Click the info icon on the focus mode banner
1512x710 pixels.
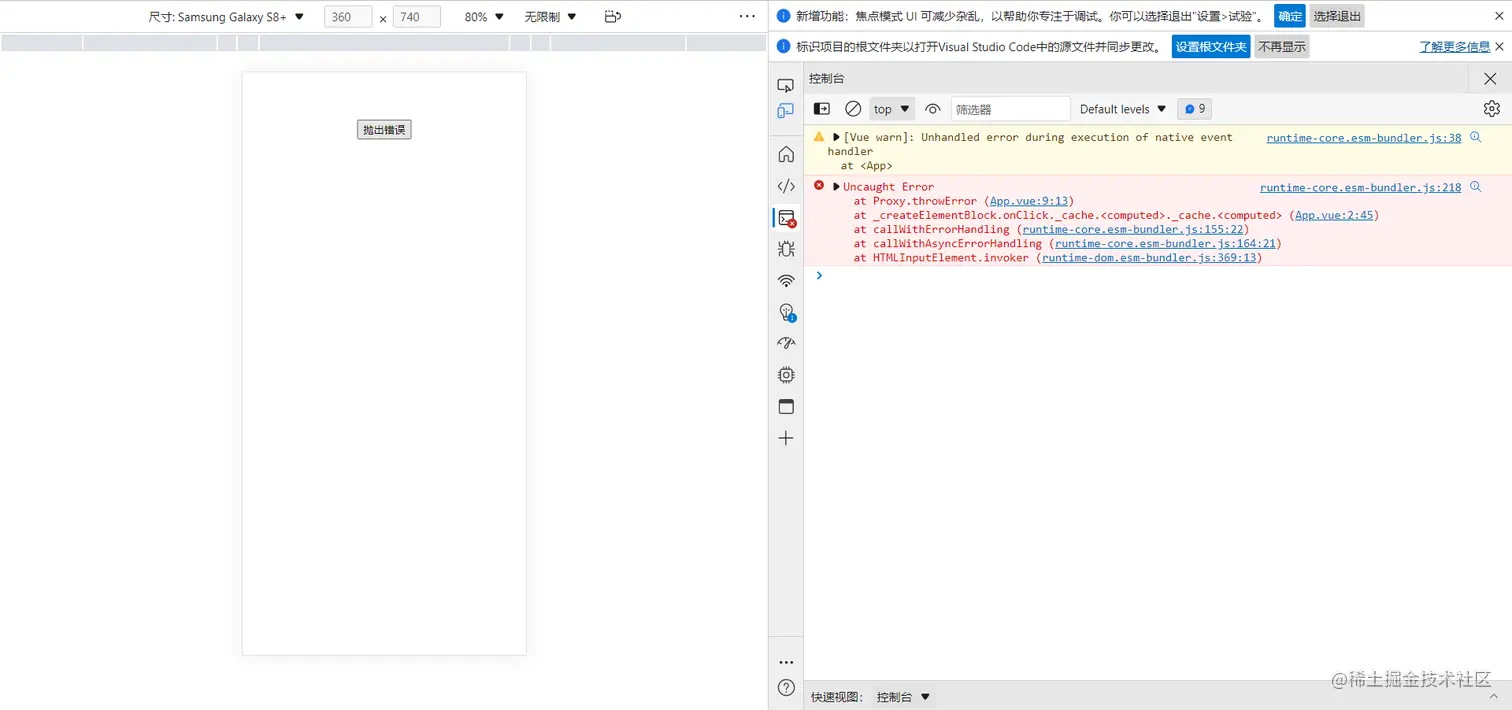[784, 16]
